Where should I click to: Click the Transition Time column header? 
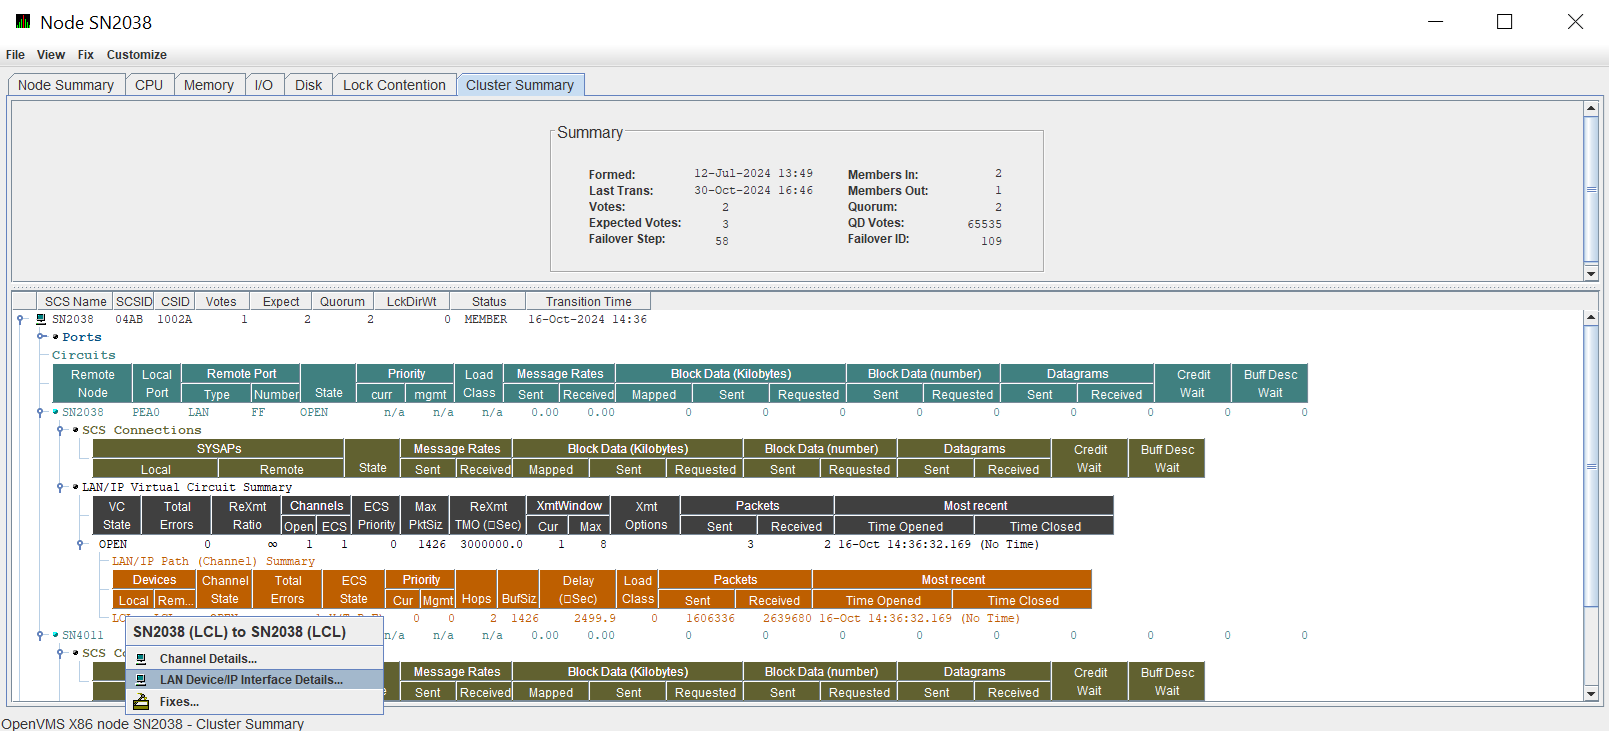589,301
